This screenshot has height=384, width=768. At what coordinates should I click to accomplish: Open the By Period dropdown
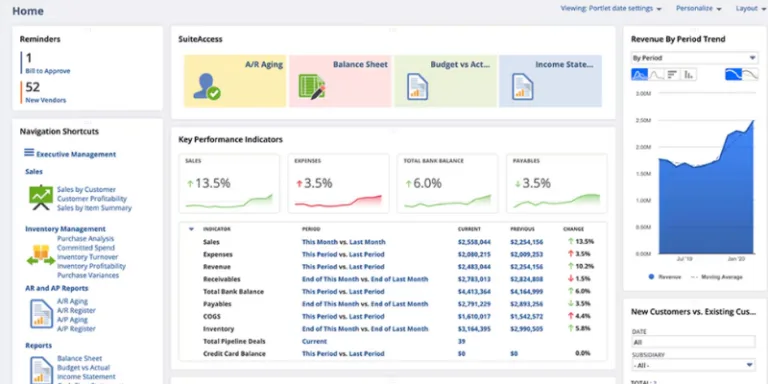(x=695, y=58)
